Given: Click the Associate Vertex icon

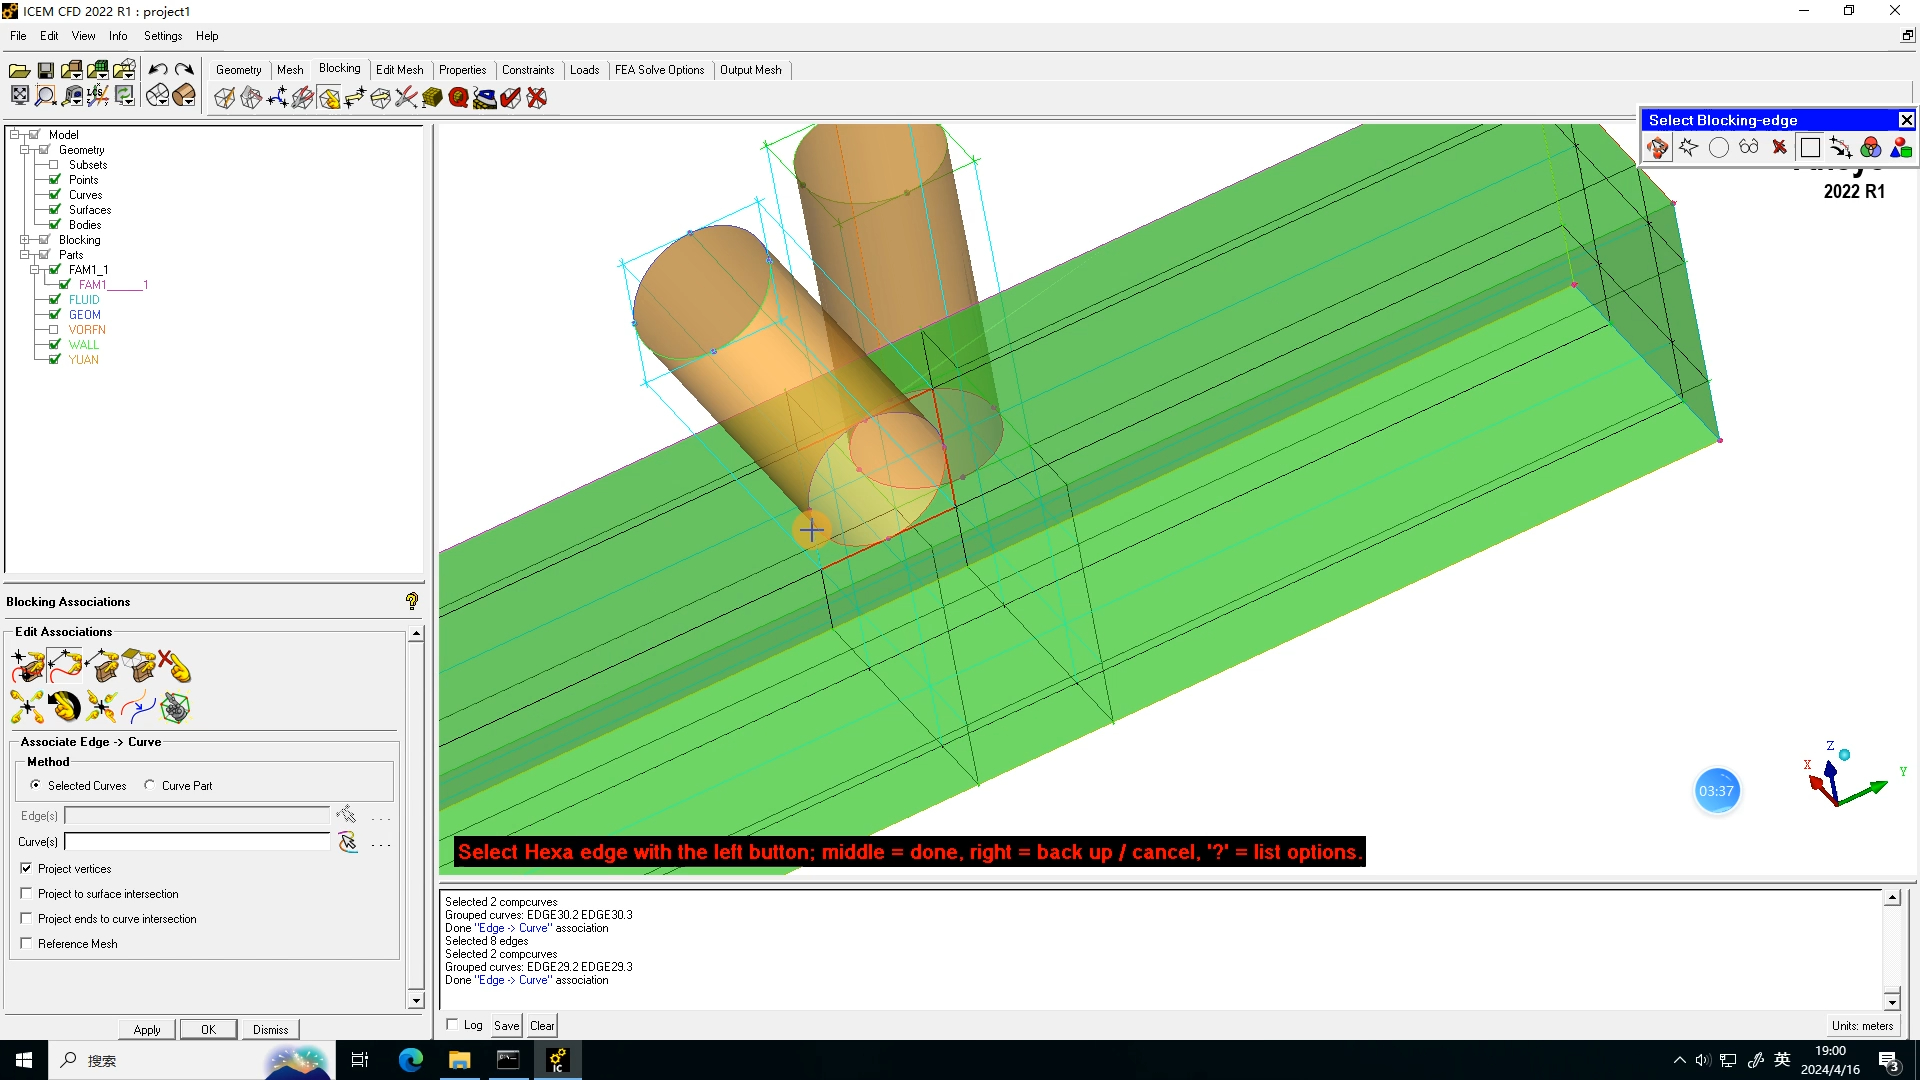Looking at the screenshot, I should tap(27, 666).
